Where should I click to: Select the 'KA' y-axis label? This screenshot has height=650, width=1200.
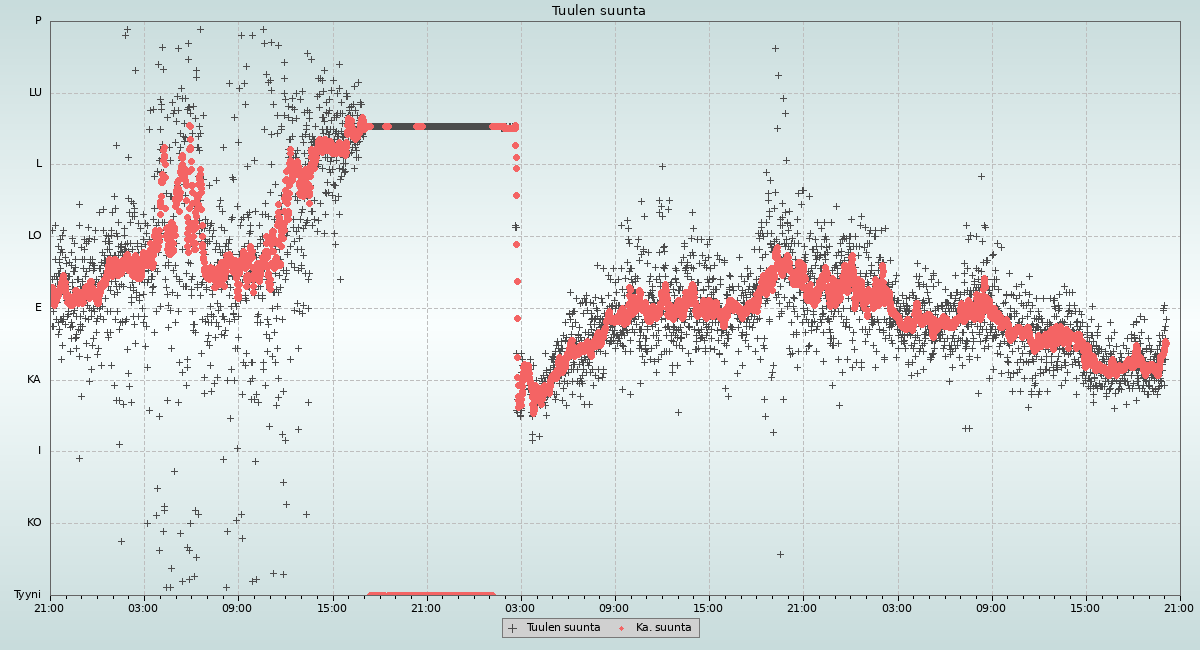pos(34,380)
